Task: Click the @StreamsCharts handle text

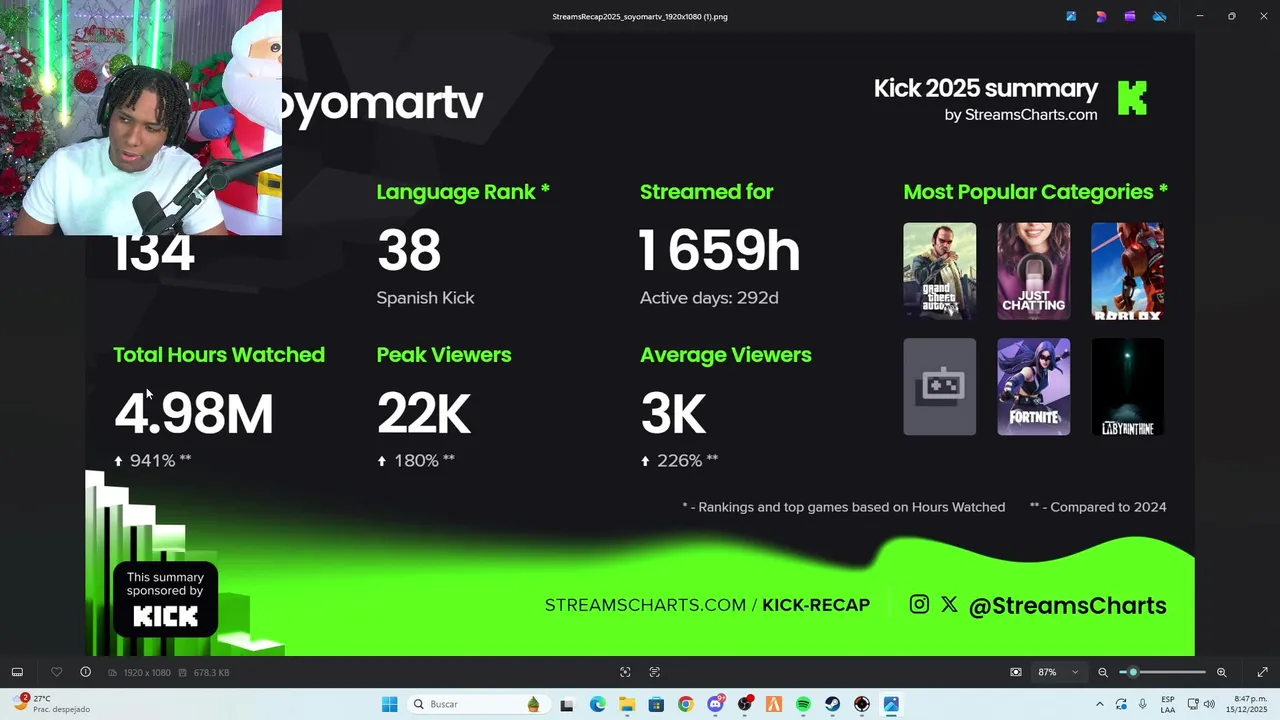Action: (1067, 606)
